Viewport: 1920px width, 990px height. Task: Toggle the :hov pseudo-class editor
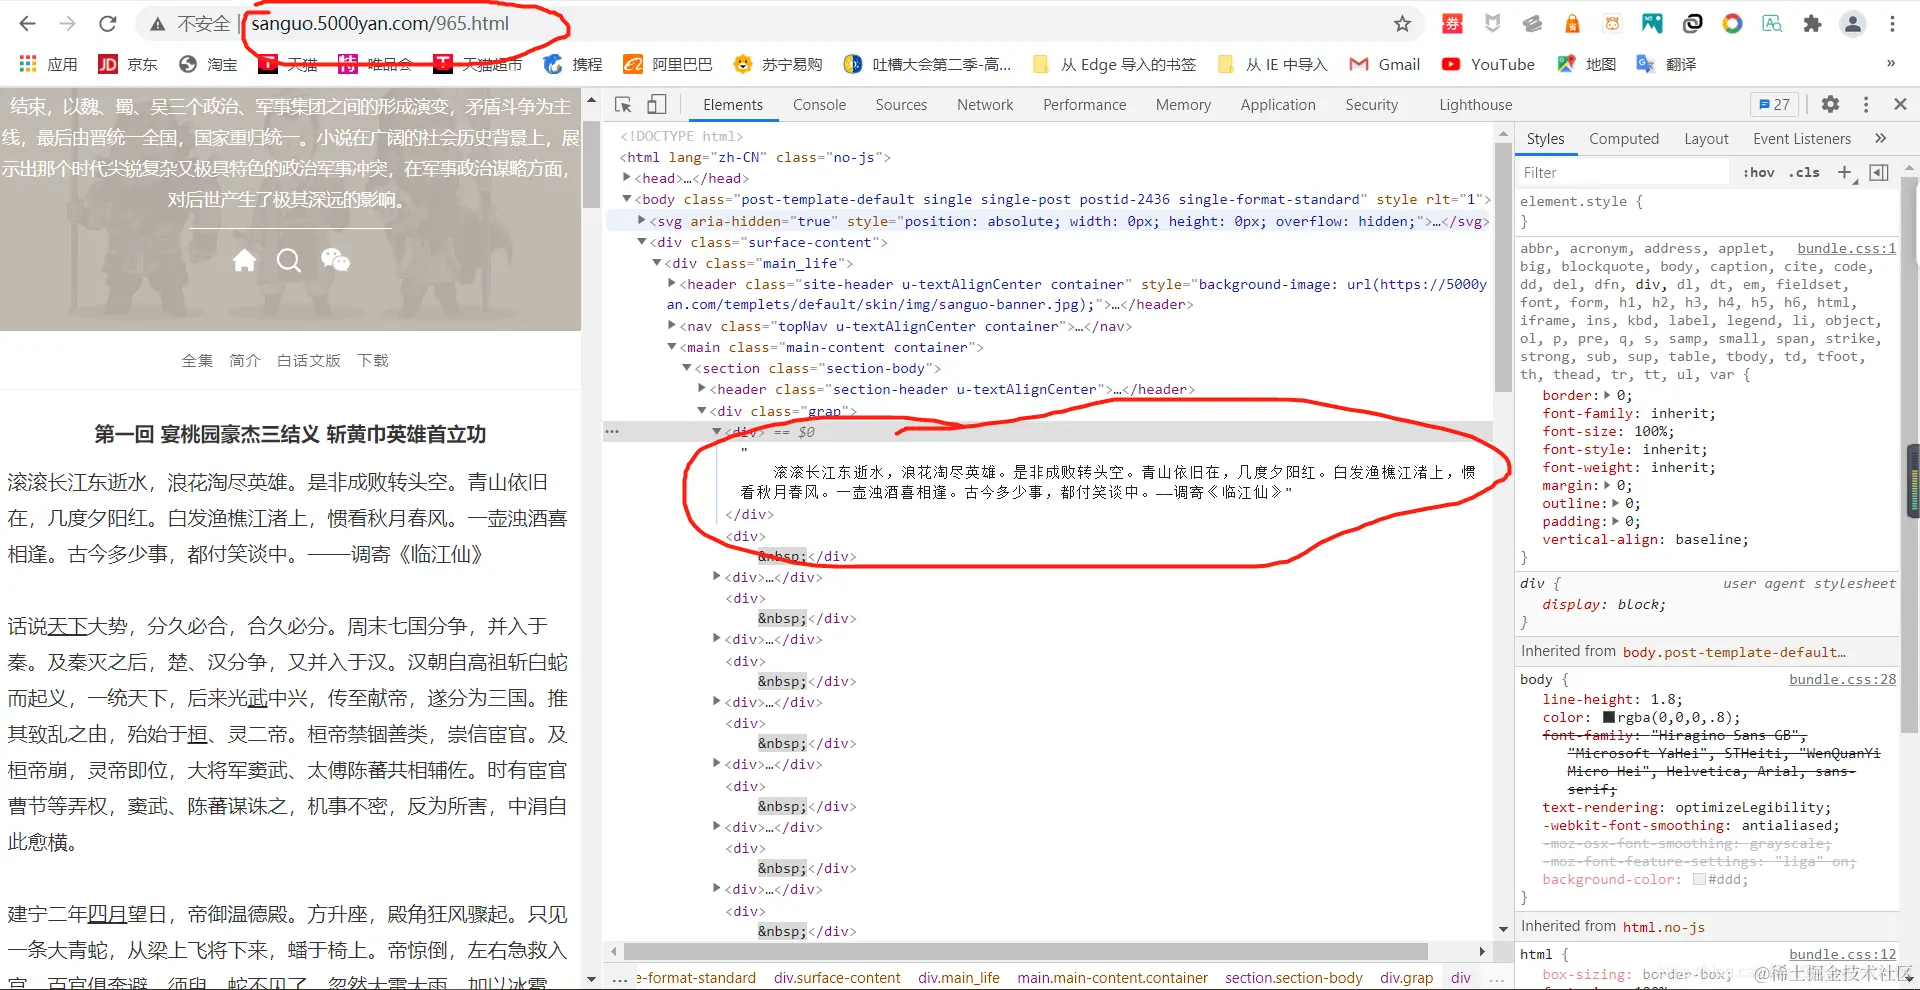tap(1757, 172)
